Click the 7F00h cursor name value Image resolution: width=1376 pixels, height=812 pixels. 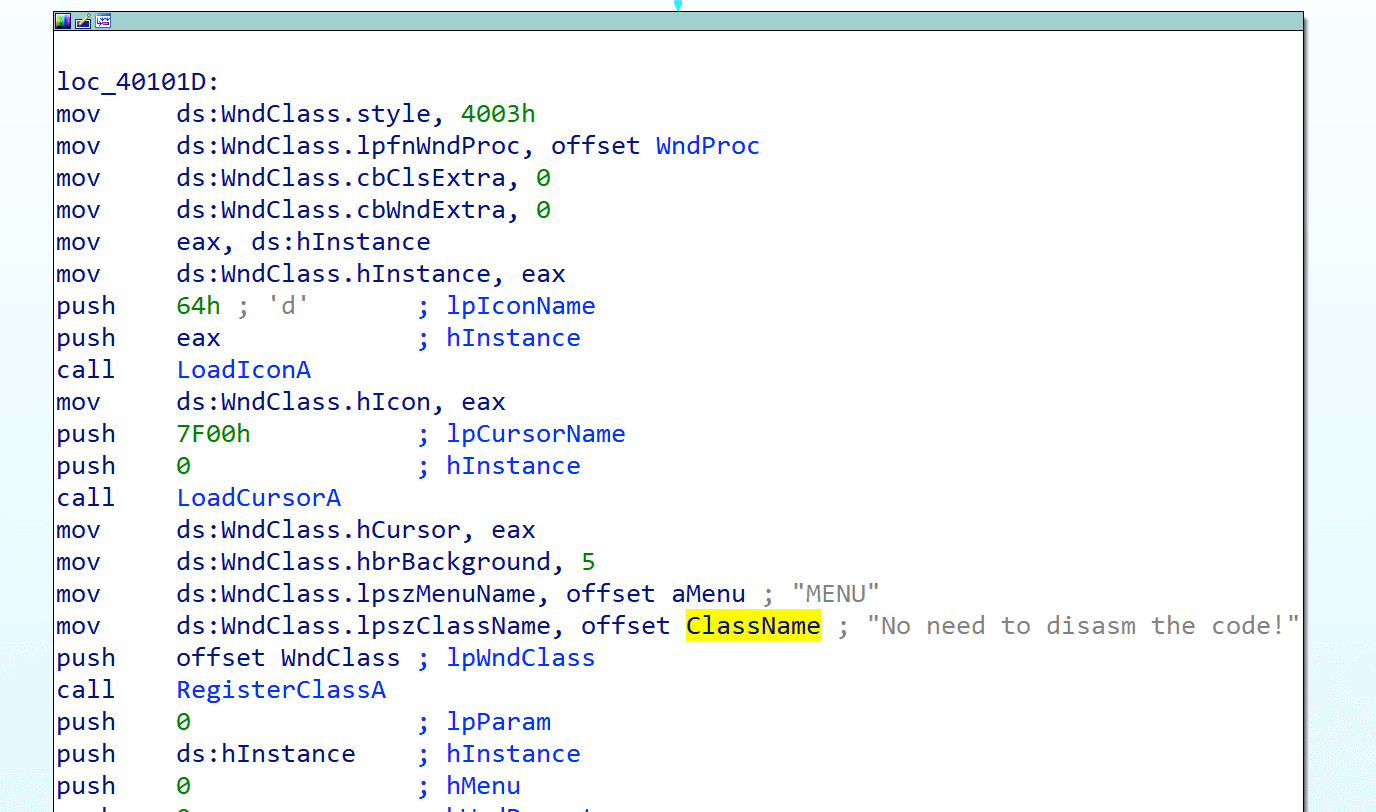click(x=214, y=434)
